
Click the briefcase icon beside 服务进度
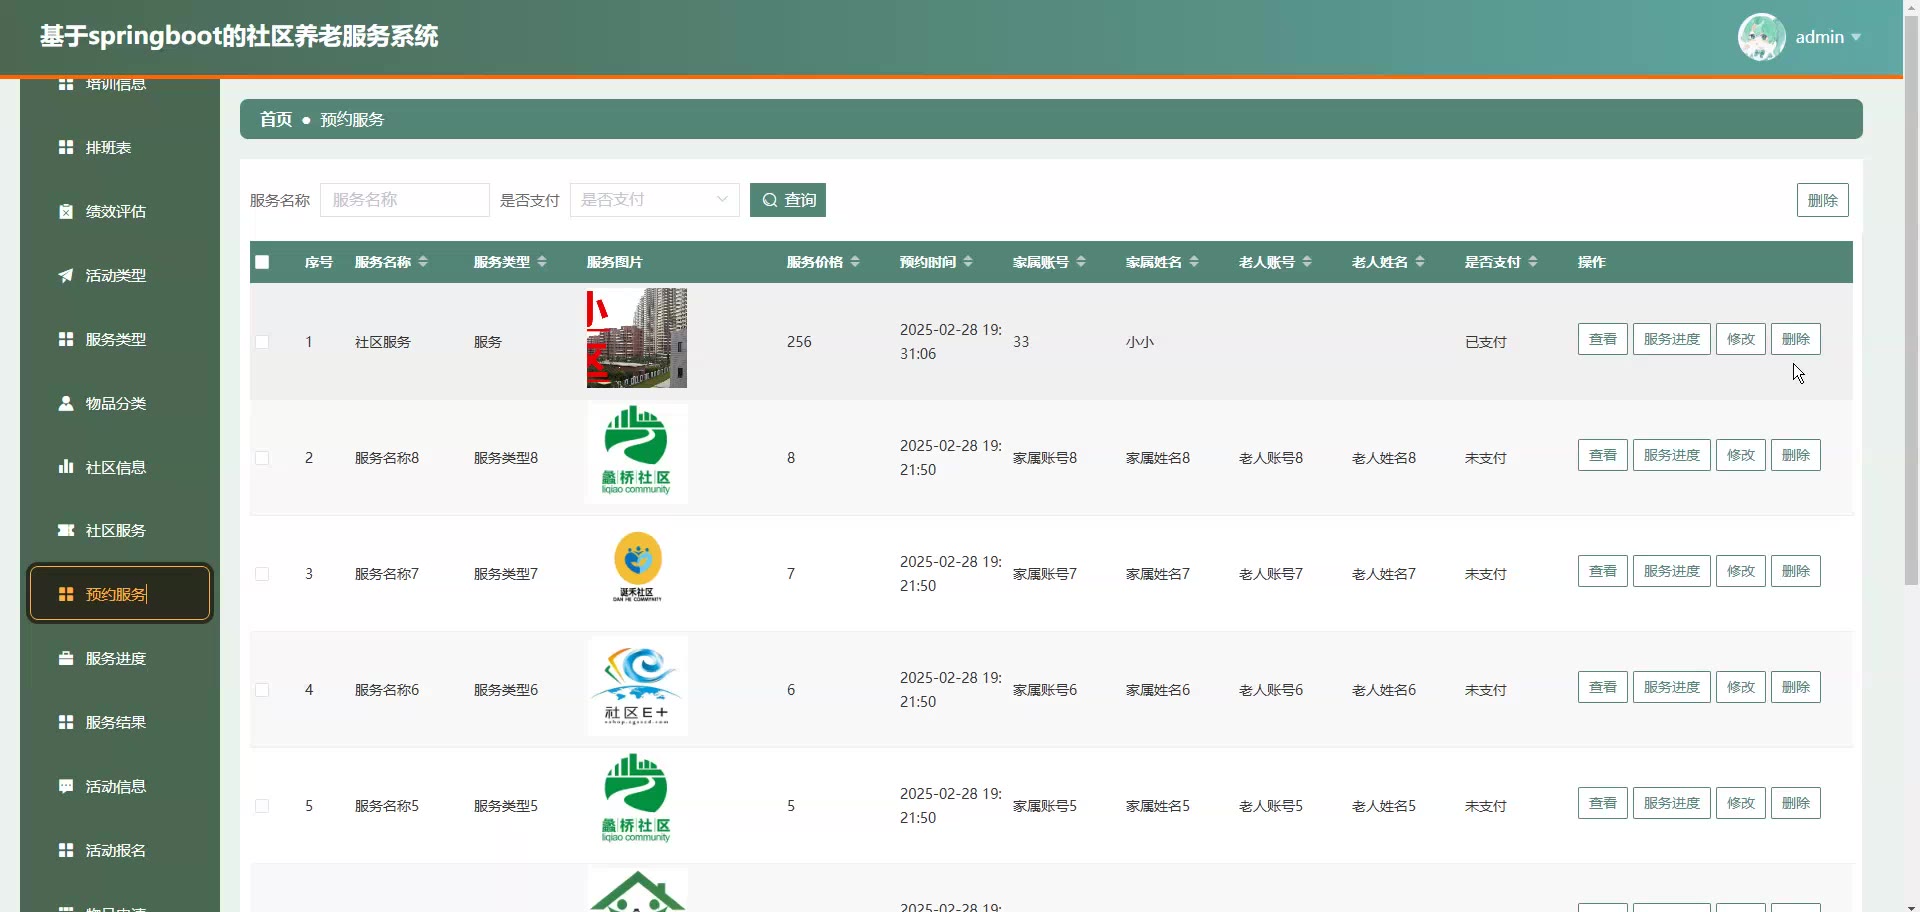click(x=66, y=659)
